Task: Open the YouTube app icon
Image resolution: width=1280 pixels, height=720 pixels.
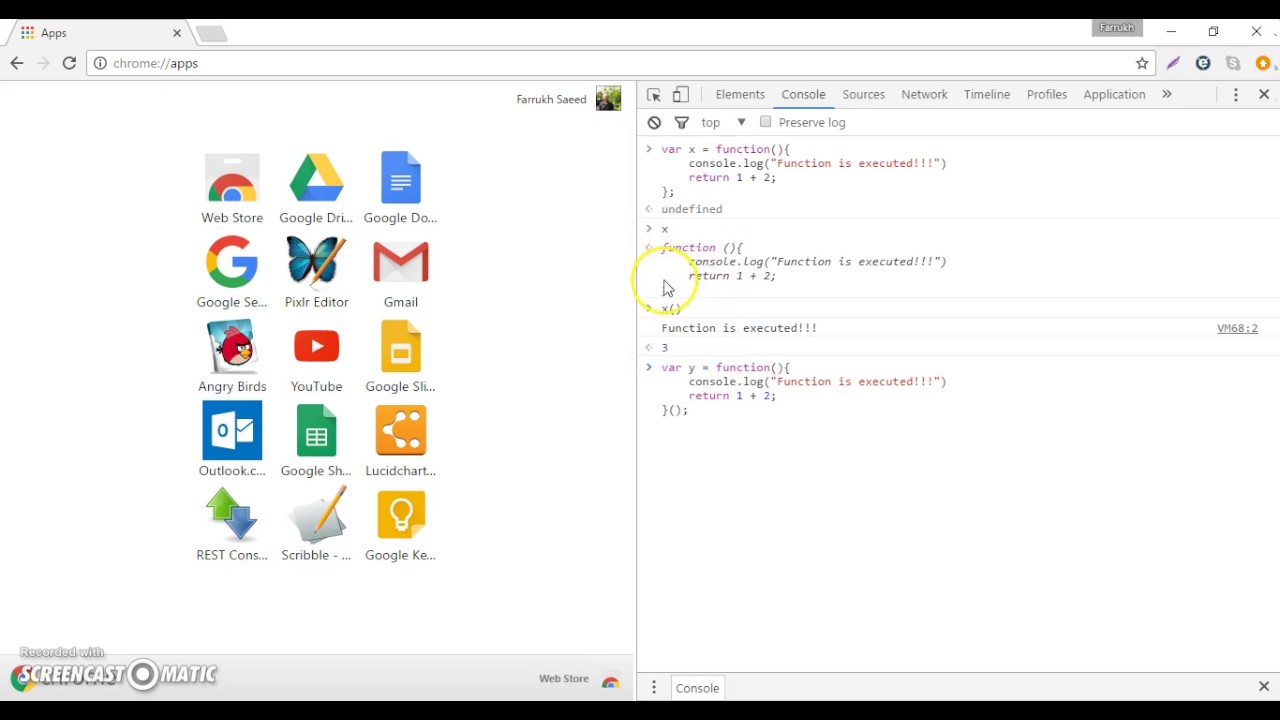Action: coord(316,347)
